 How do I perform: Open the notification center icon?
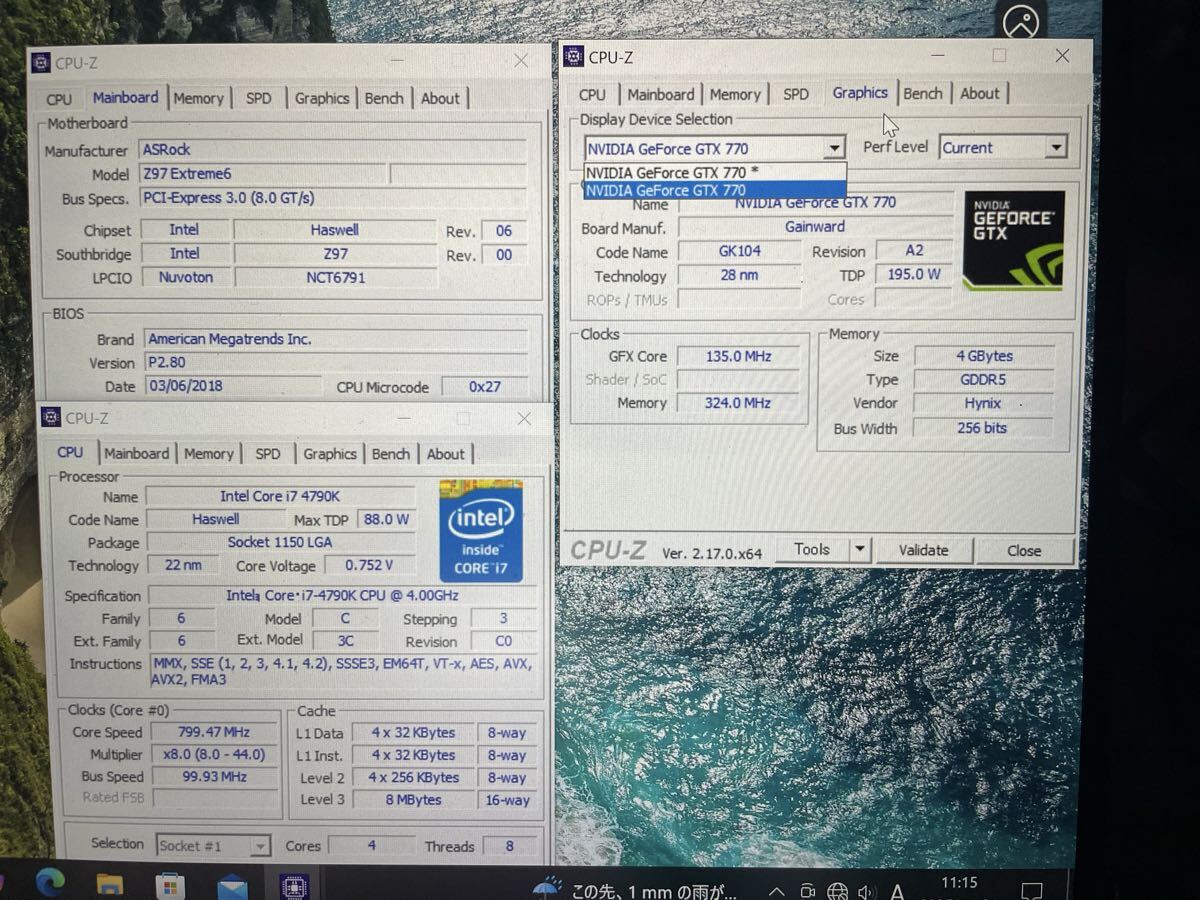[1032, 891]
